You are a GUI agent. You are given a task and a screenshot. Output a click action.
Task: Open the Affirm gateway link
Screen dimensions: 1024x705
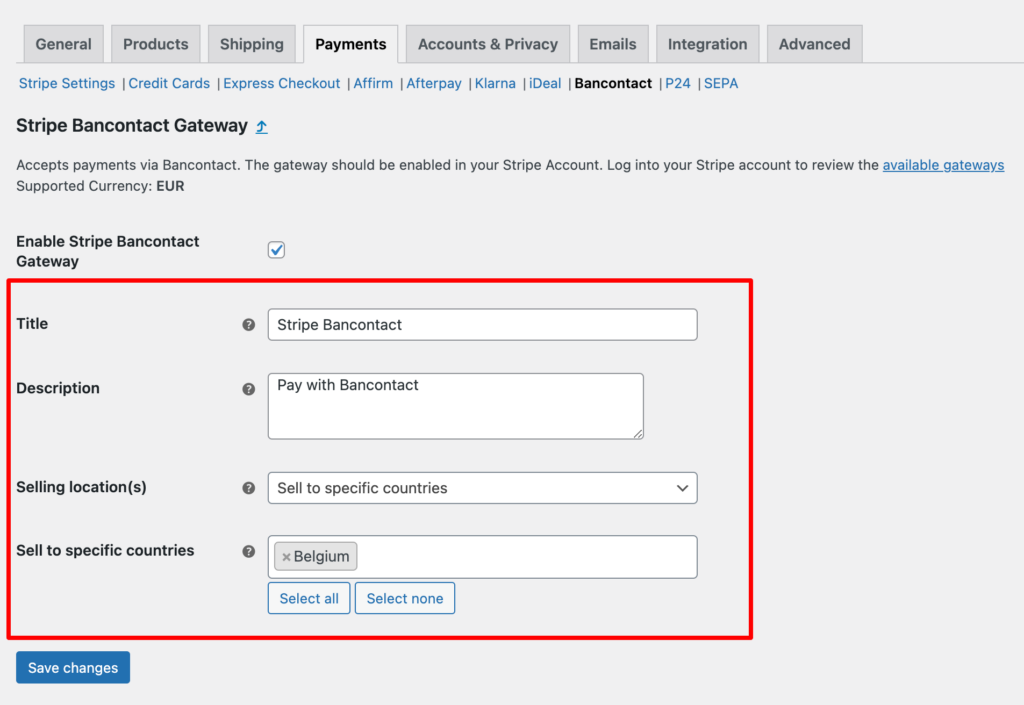pos(373,84)
